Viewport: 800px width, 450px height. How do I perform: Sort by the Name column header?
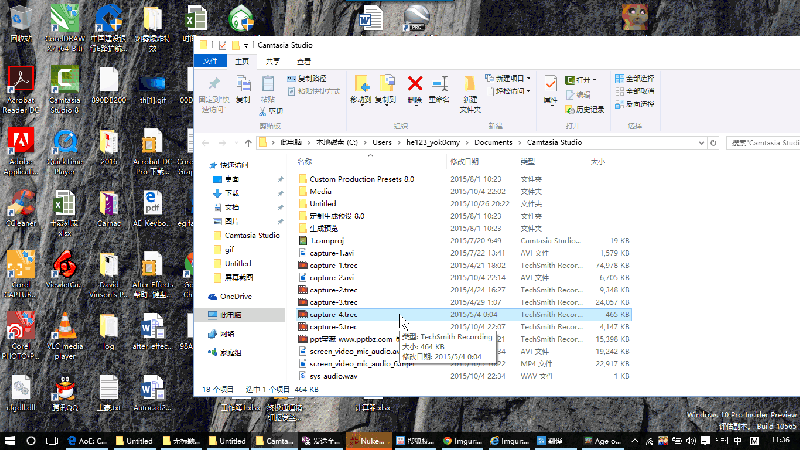305,162
